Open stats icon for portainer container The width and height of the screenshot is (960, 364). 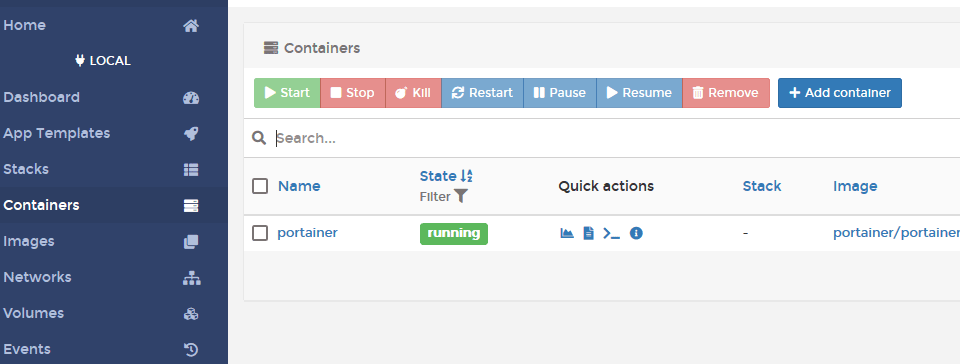[x=567, y=233]
